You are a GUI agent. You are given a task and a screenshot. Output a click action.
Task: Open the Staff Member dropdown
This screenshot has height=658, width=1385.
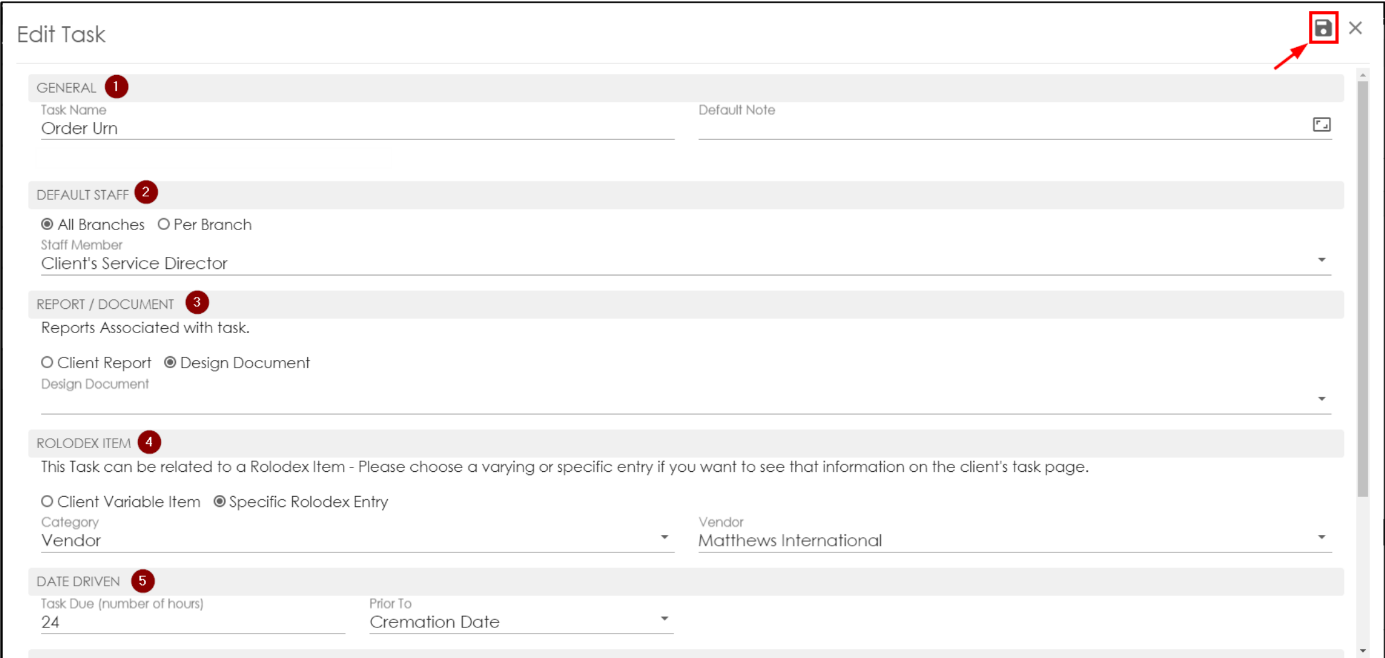tap(1321, 261)
